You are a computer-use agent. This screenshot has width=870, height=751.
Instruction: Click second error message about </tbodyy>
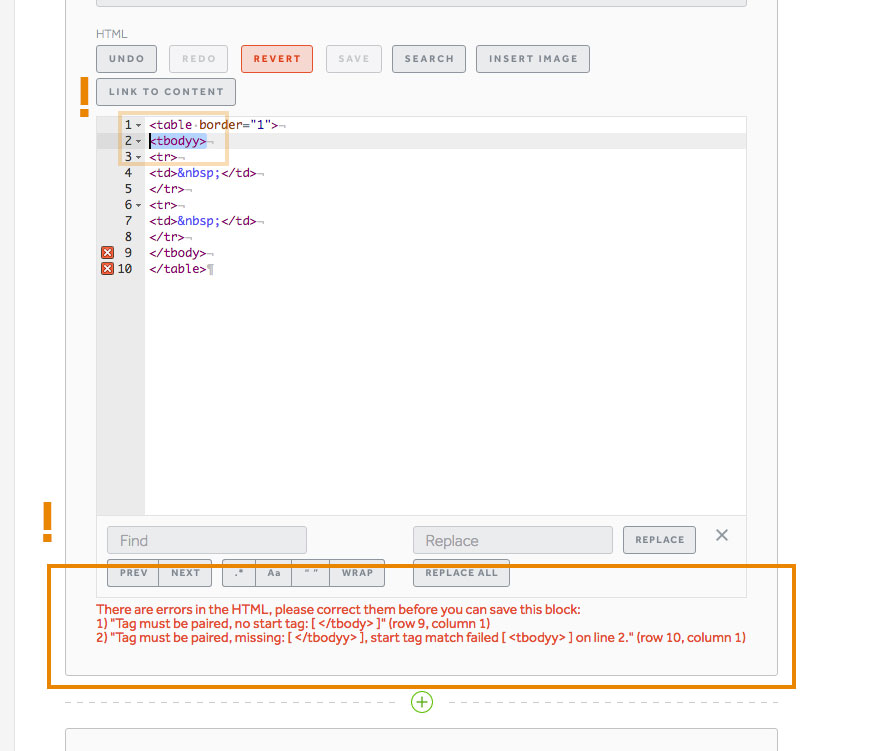coord(421,638)
